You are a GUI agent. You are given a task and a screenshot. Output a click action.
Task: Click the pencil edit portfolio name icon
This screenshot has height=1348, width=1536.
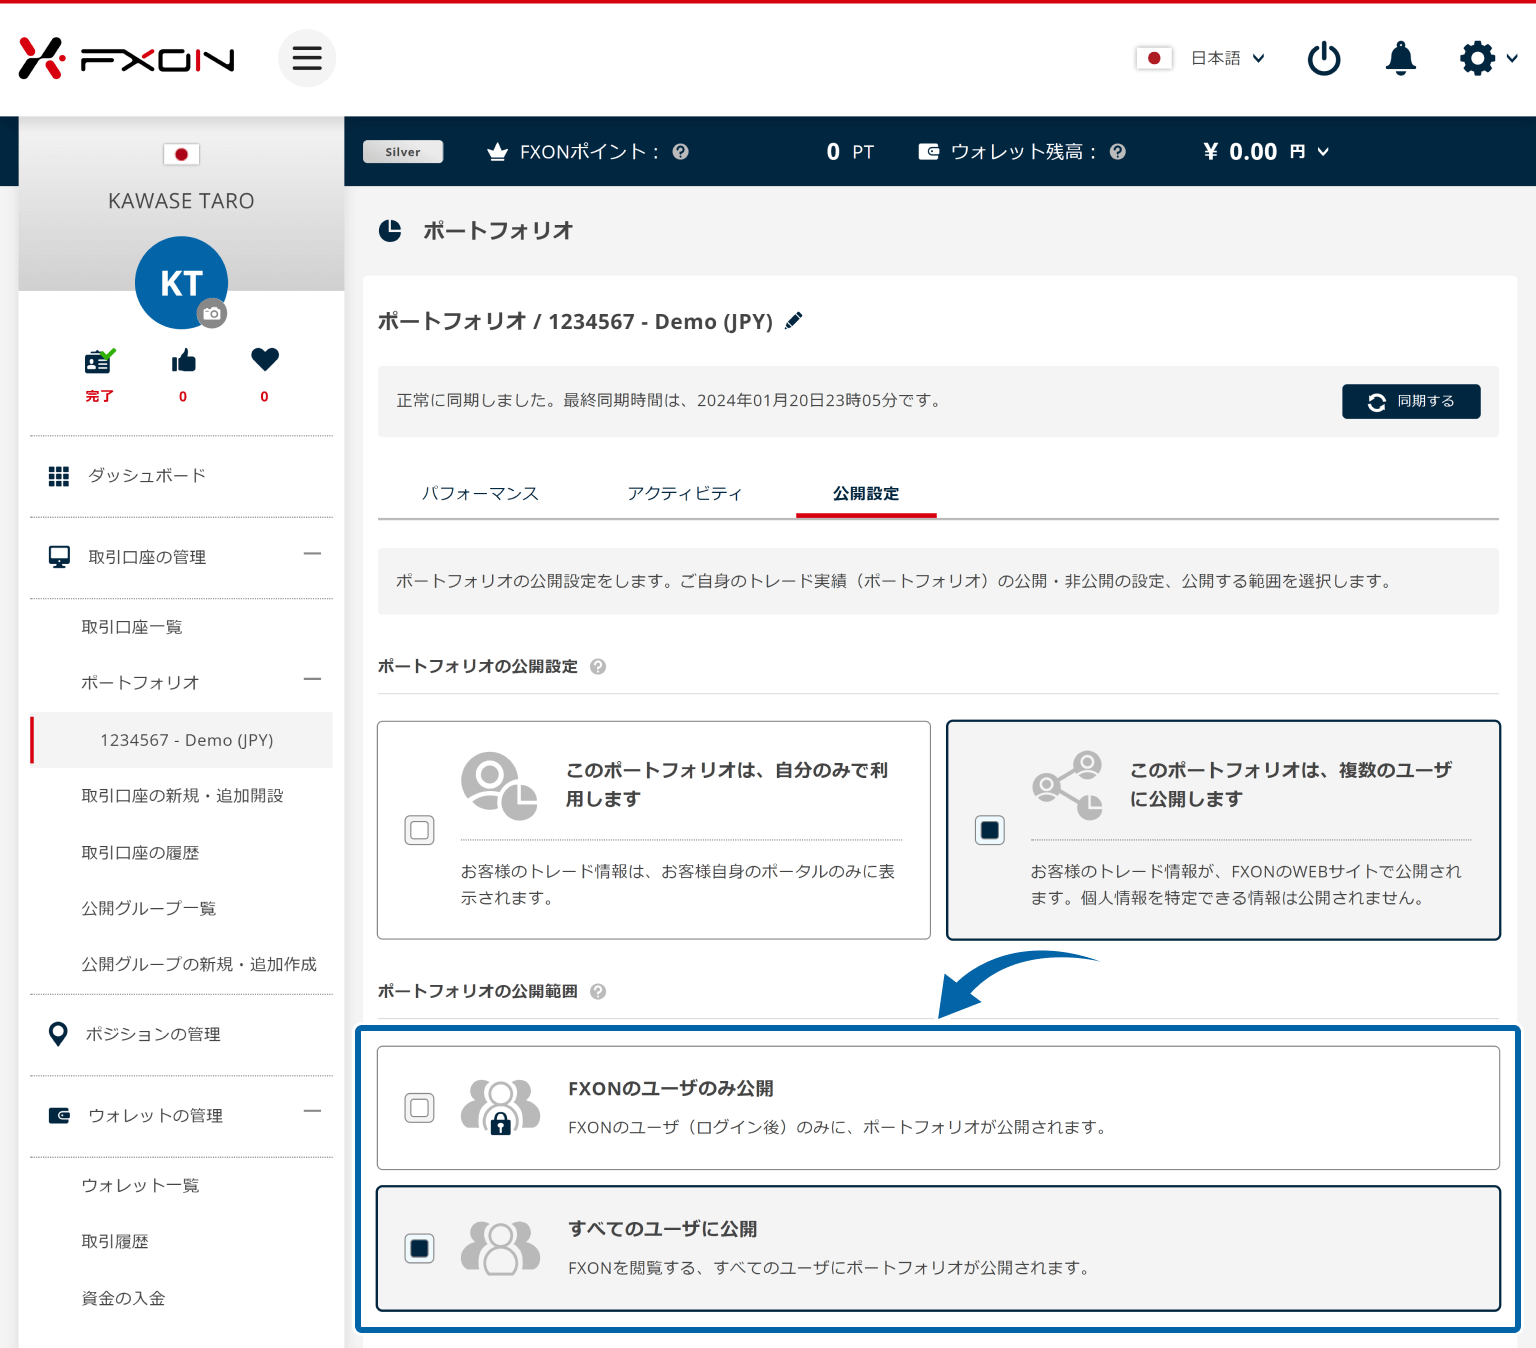tap(794, 321)
